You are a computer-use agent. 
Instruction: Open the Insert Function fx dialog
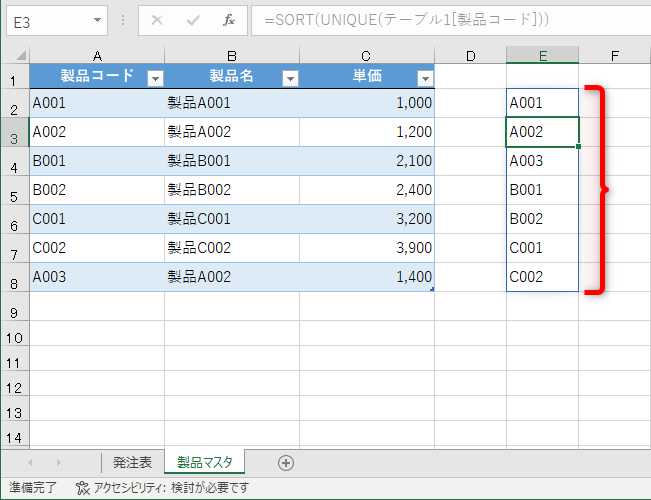pos(229,20)
